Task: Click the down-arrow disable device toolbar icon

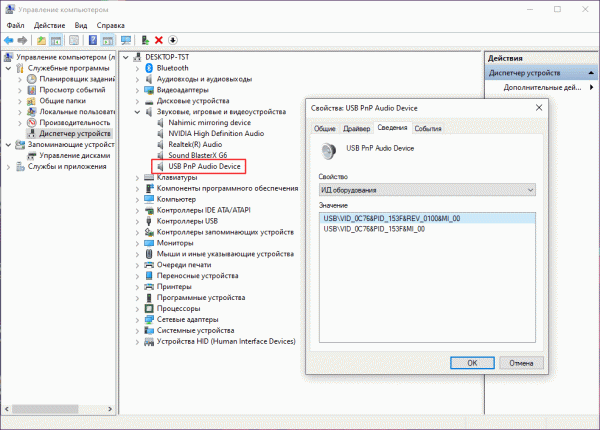Action: [174, 41]
